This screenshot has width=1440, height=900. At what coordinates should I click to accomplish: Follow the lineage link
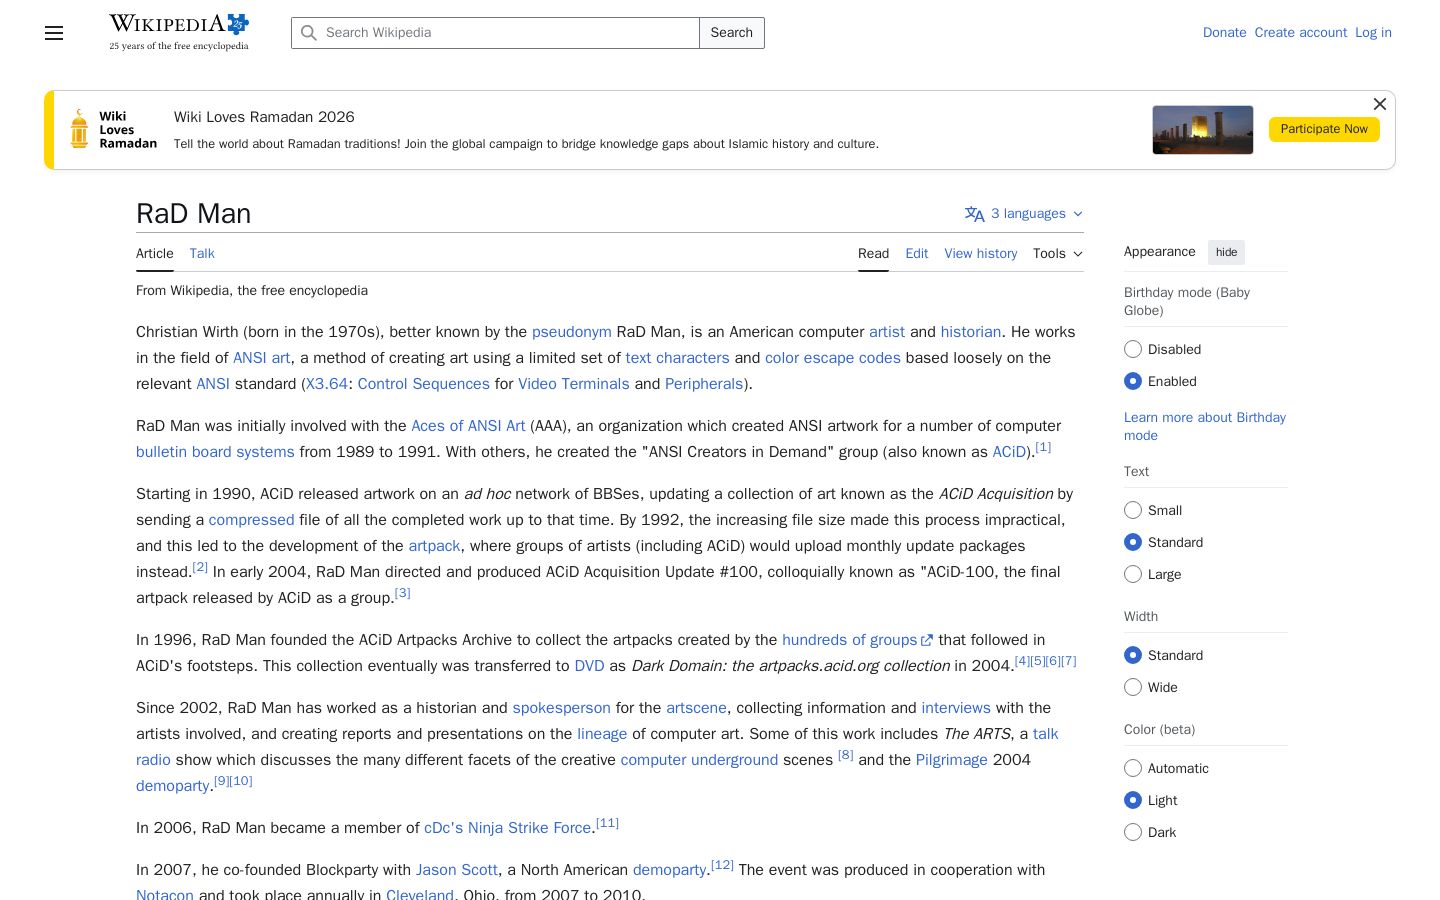602,734
